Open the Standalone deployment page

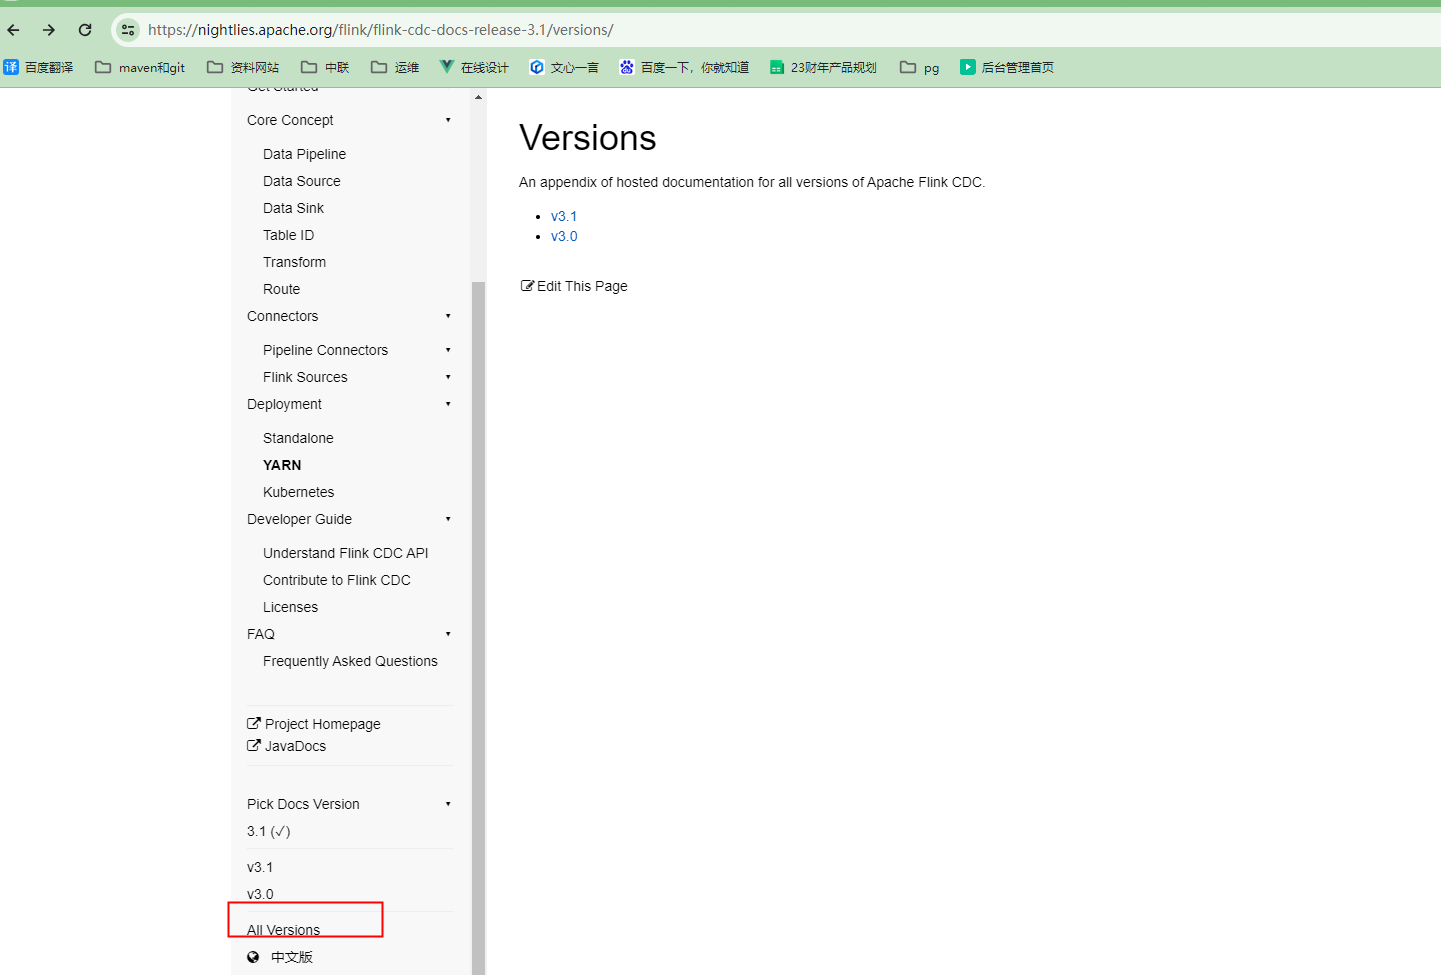[x=298, y=438]
